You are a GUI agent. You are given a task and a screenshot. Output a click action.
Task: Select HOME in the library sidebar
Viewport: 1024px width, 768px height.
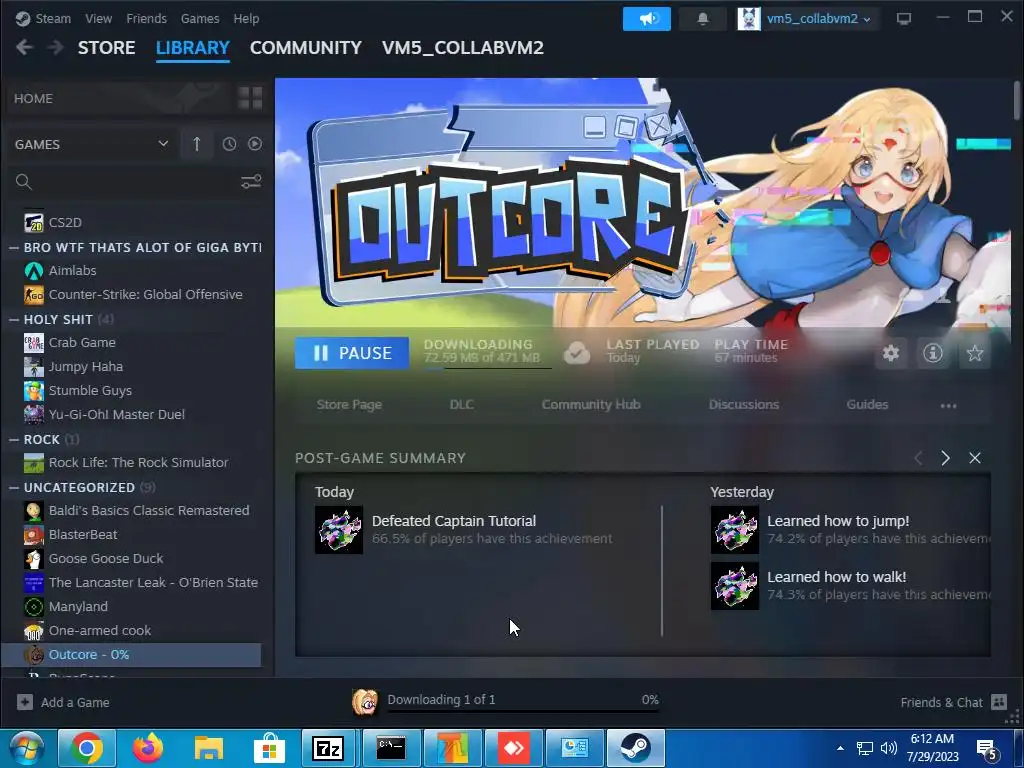tap(121, 98)
